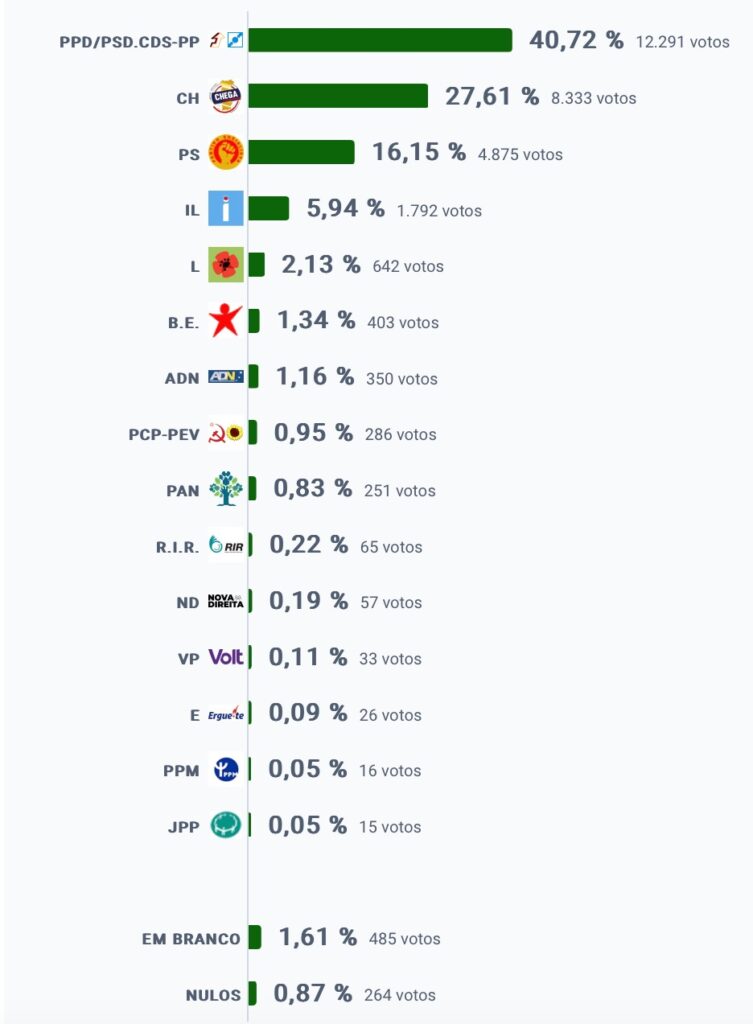The height and width of the screenshot is (1024, 753).
Task: Click the PS fist logo
Action: [225, 152]
